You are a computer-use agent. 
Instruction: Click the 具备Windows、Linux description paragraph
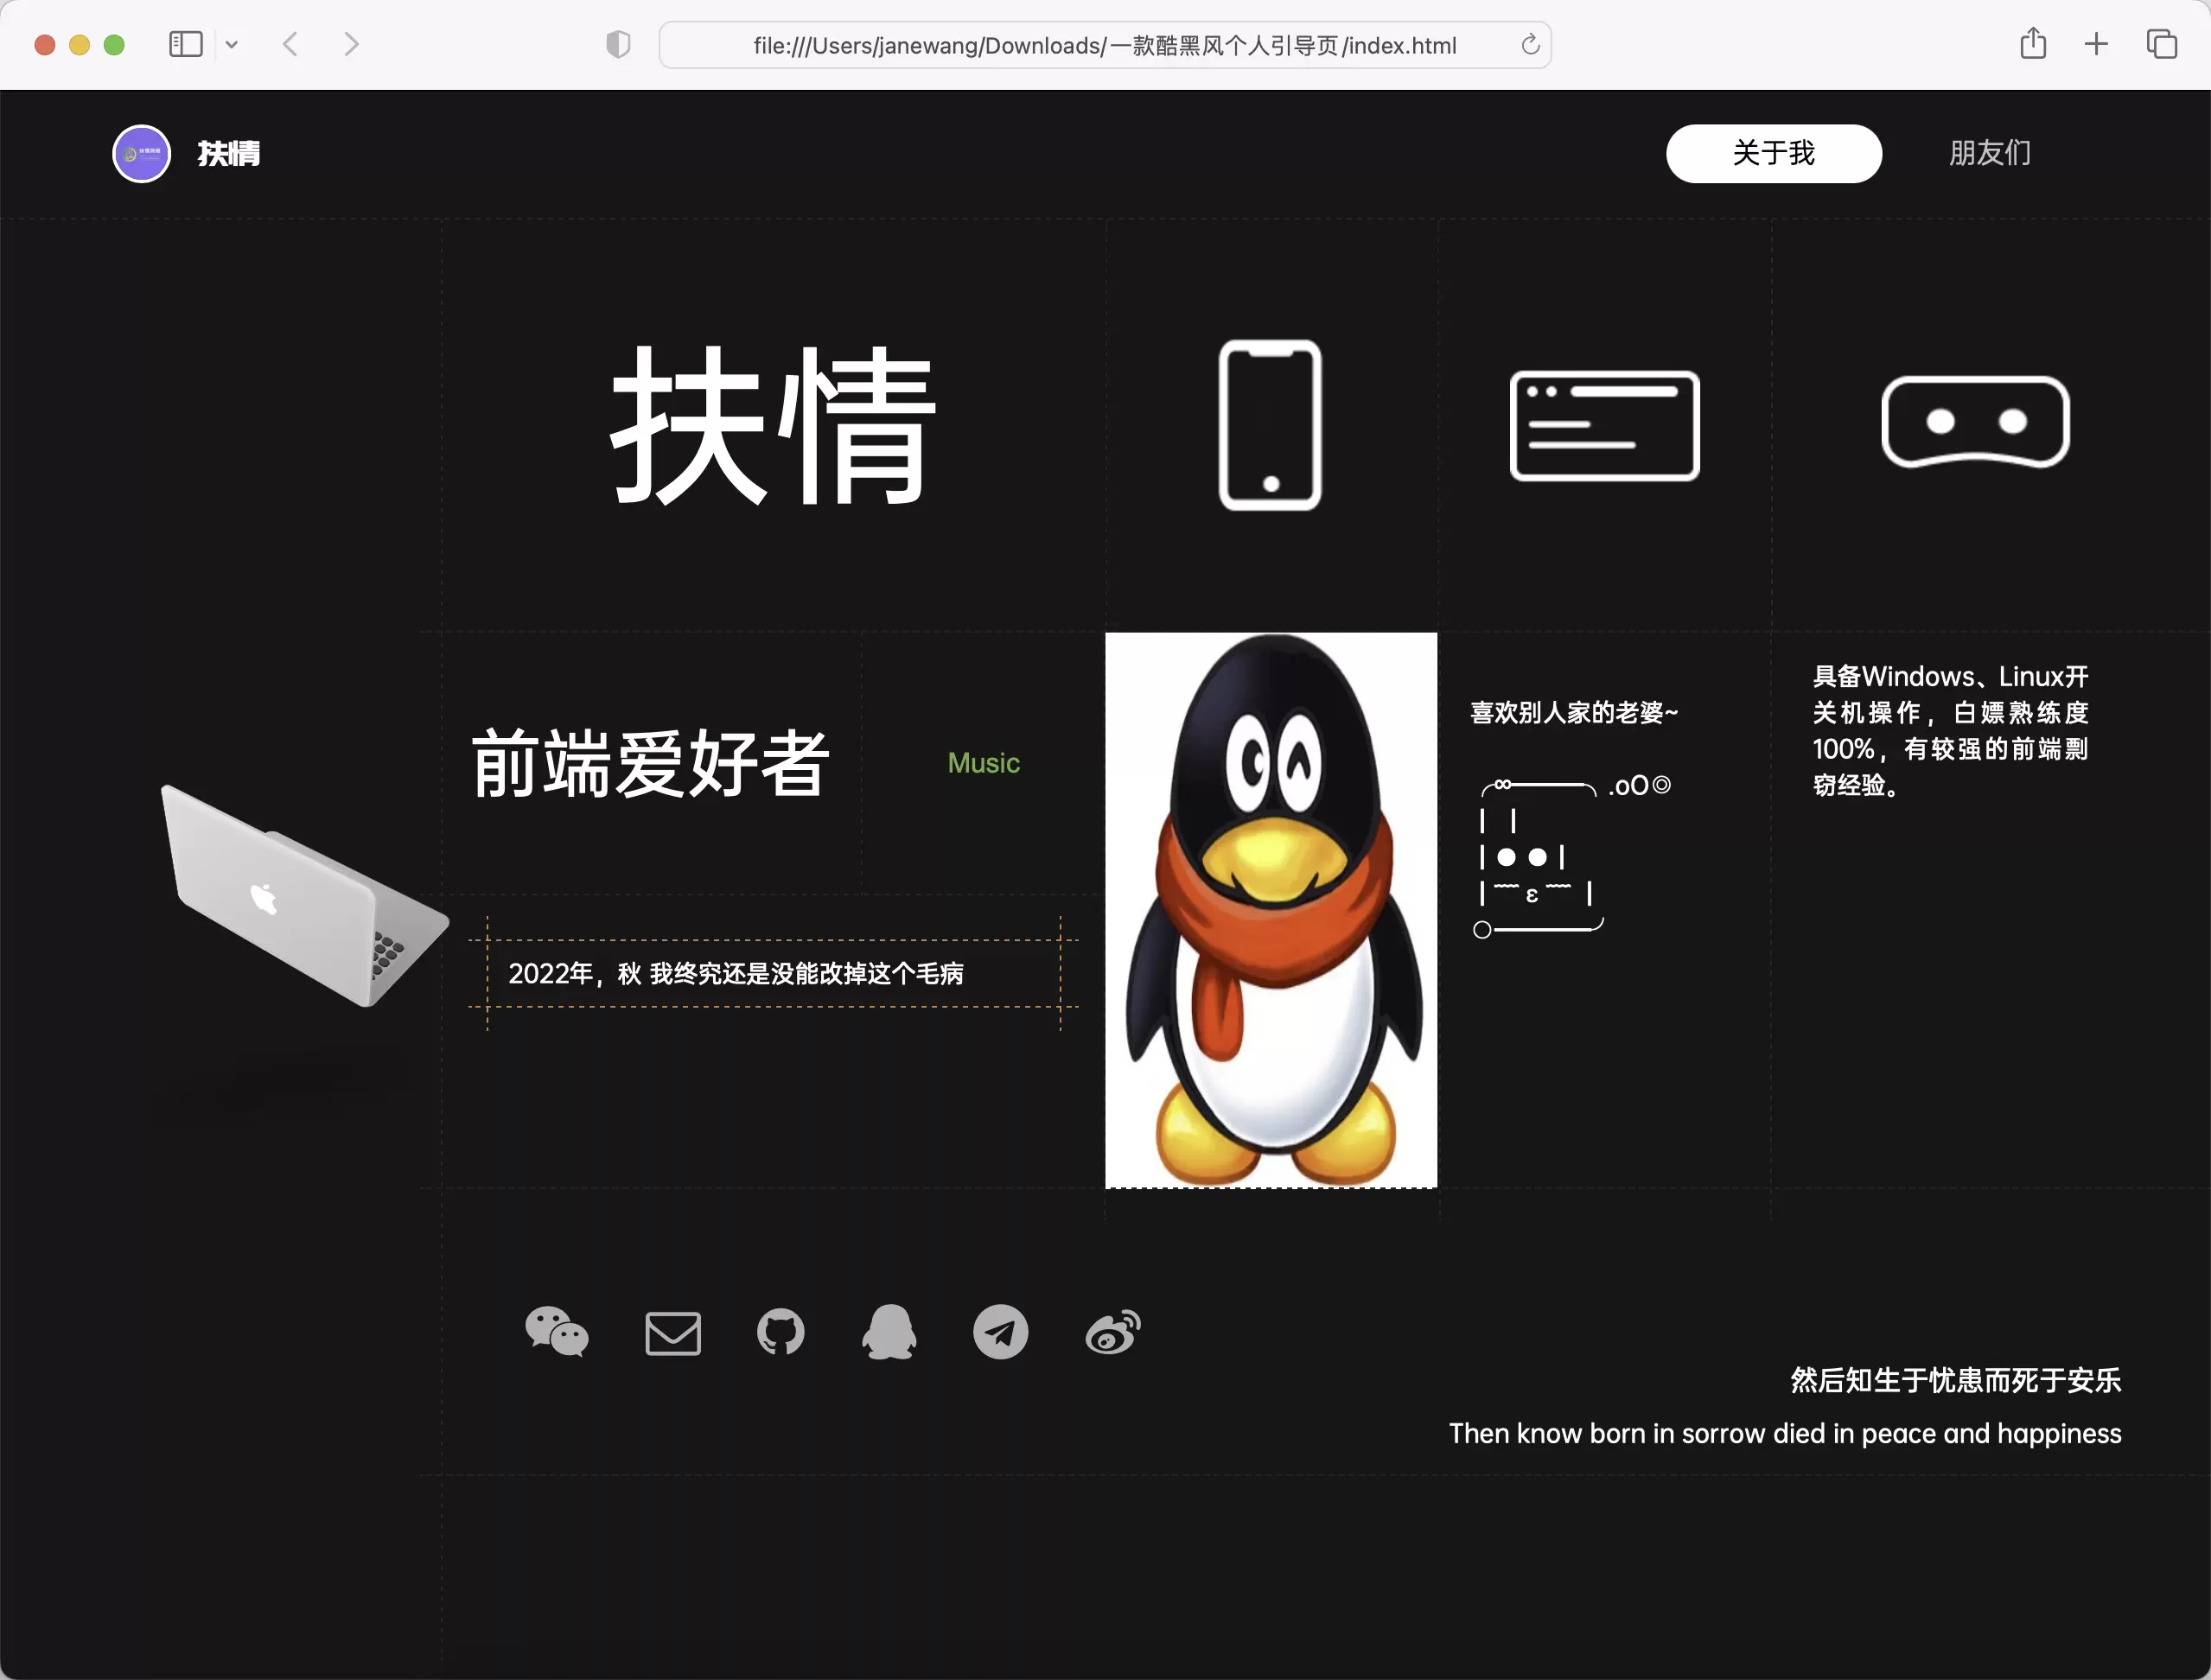coord(1951,730)
